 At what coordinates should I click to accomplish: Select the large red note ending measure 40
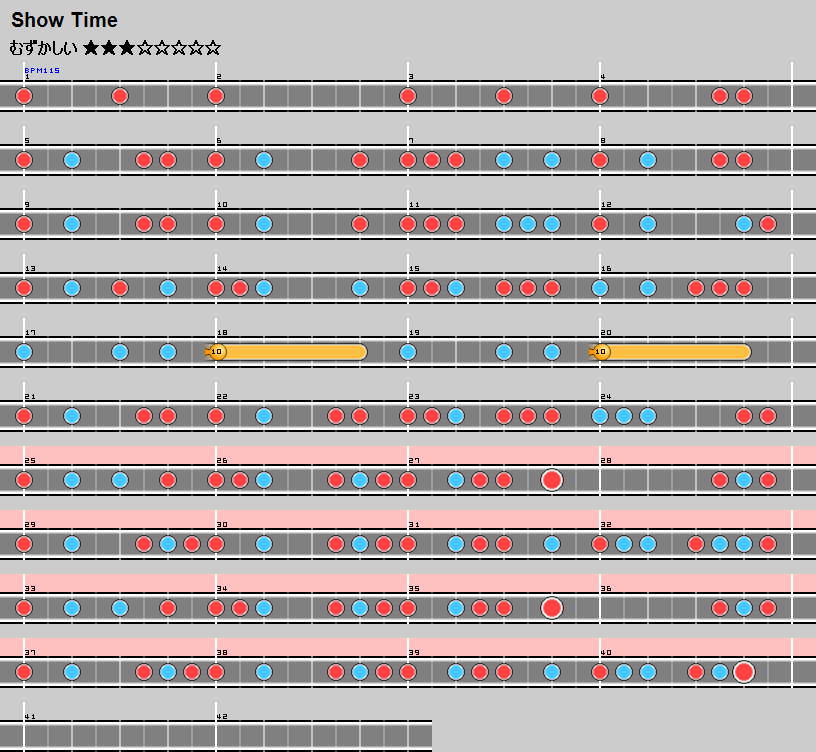click(744, 672)
